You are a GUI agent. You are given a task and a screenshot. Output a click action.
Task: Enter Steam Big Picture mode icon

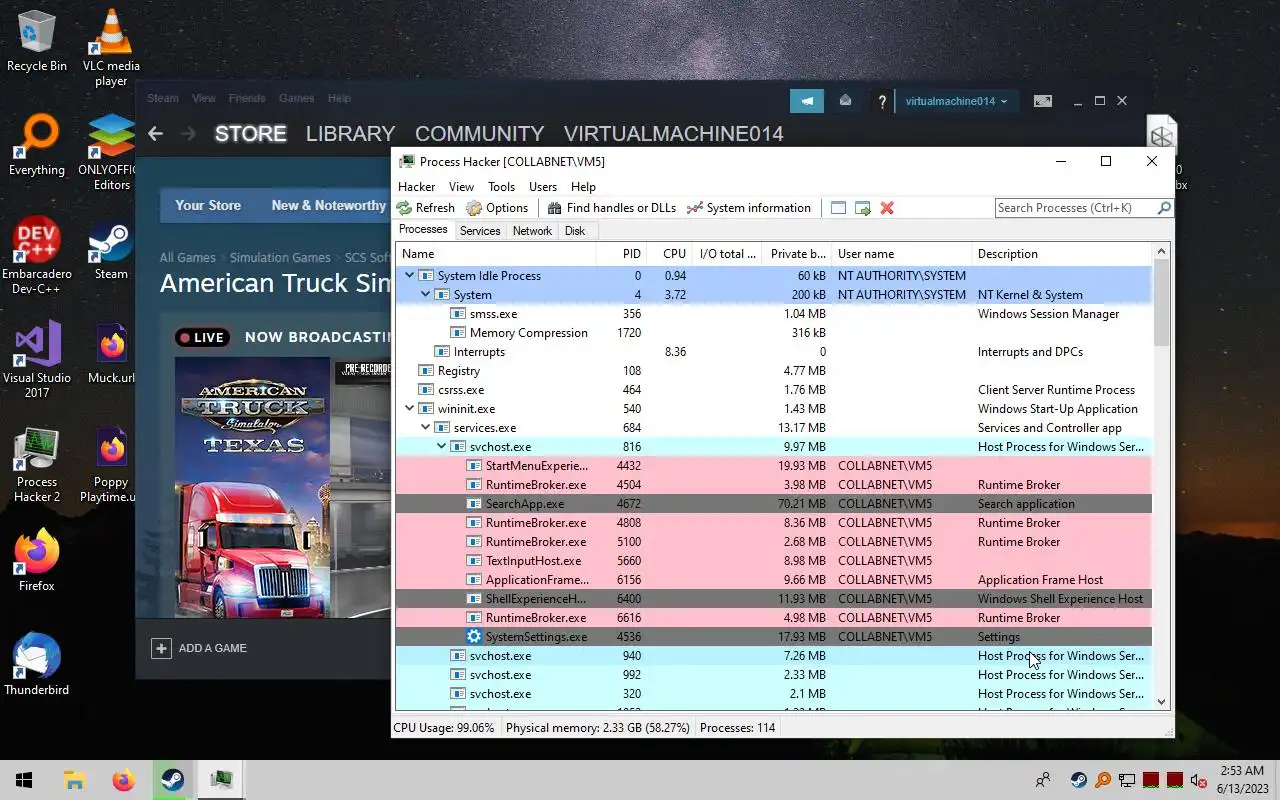[1042, 101]
